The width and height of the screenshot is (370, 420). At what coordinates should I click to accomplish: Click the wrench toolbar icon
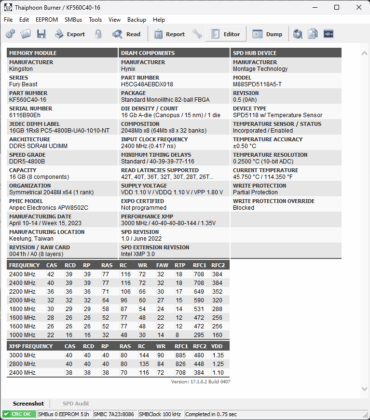click(x=197, y=34)
